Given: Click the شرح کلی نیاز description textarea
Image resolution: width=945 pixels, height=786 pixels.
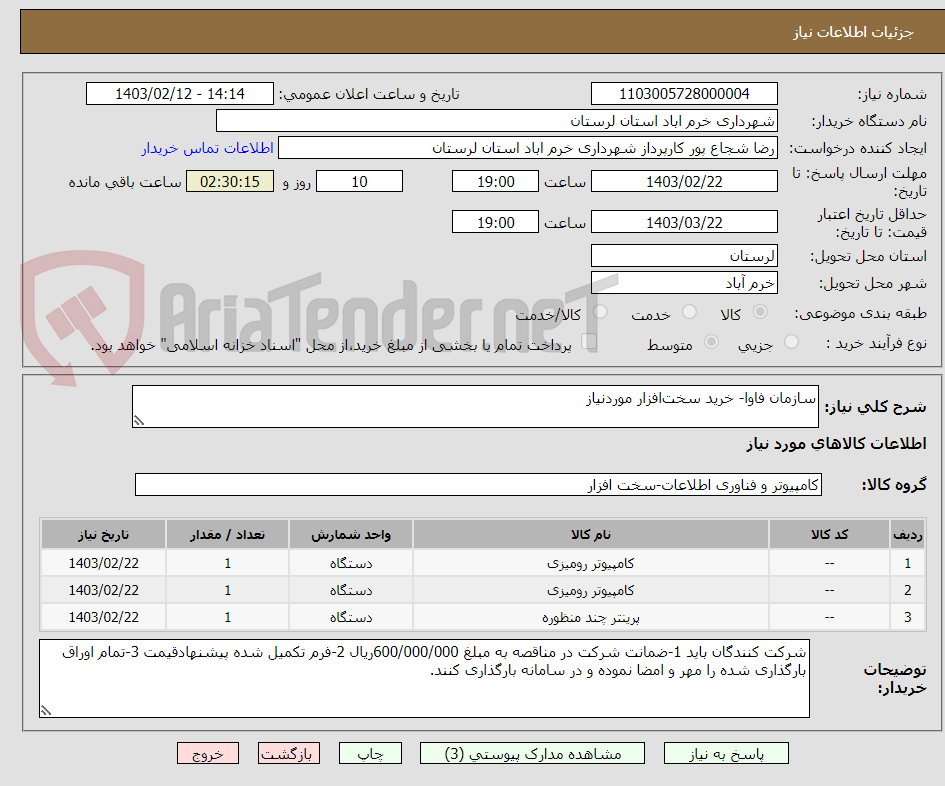Looking at the screenshot, I should (476, 407).
